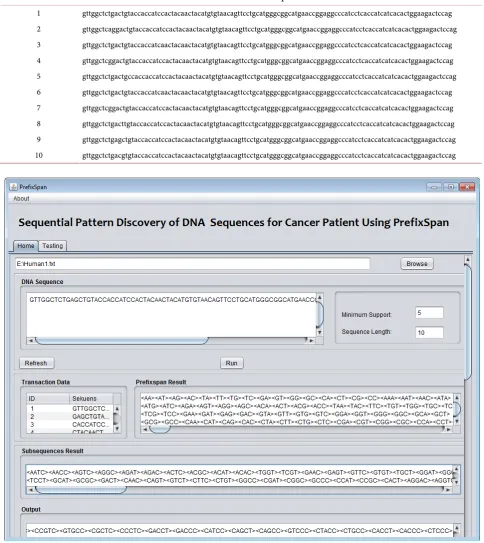The height and width of the screenshot is (543, 484).
Task: Click DNA Sequence scroll left arrow
Action: pos(31,341)
